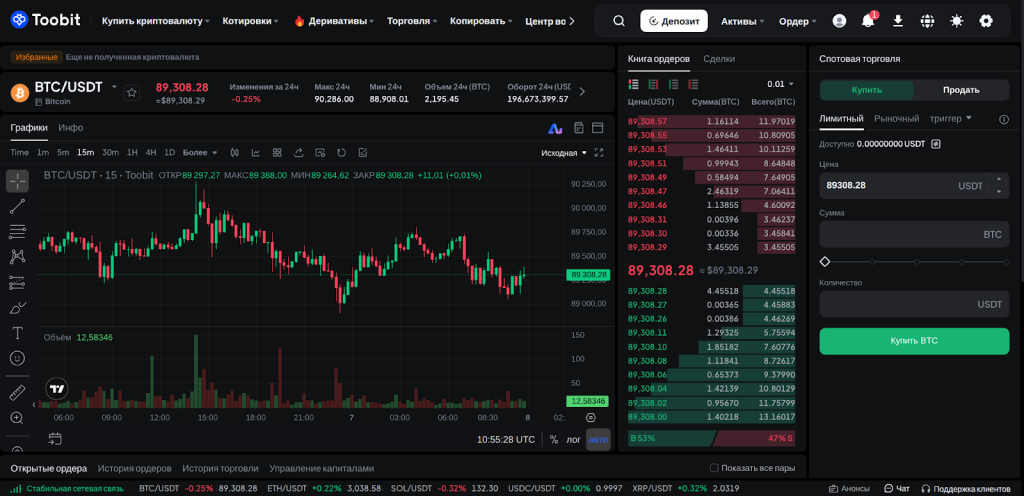Open the 'История ордеров' tab
The image size is (1024, 496).
[x=135, y=468]
